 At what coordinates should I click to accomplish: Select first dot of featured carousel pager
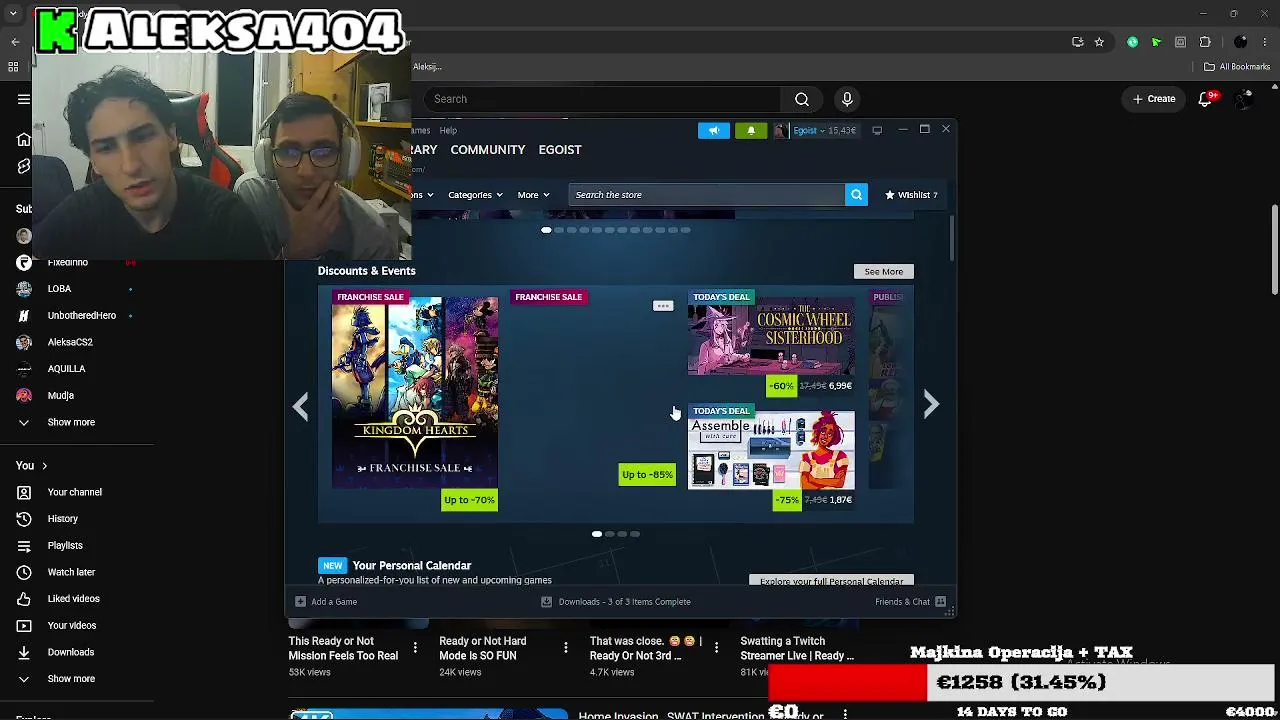[546, 230]
